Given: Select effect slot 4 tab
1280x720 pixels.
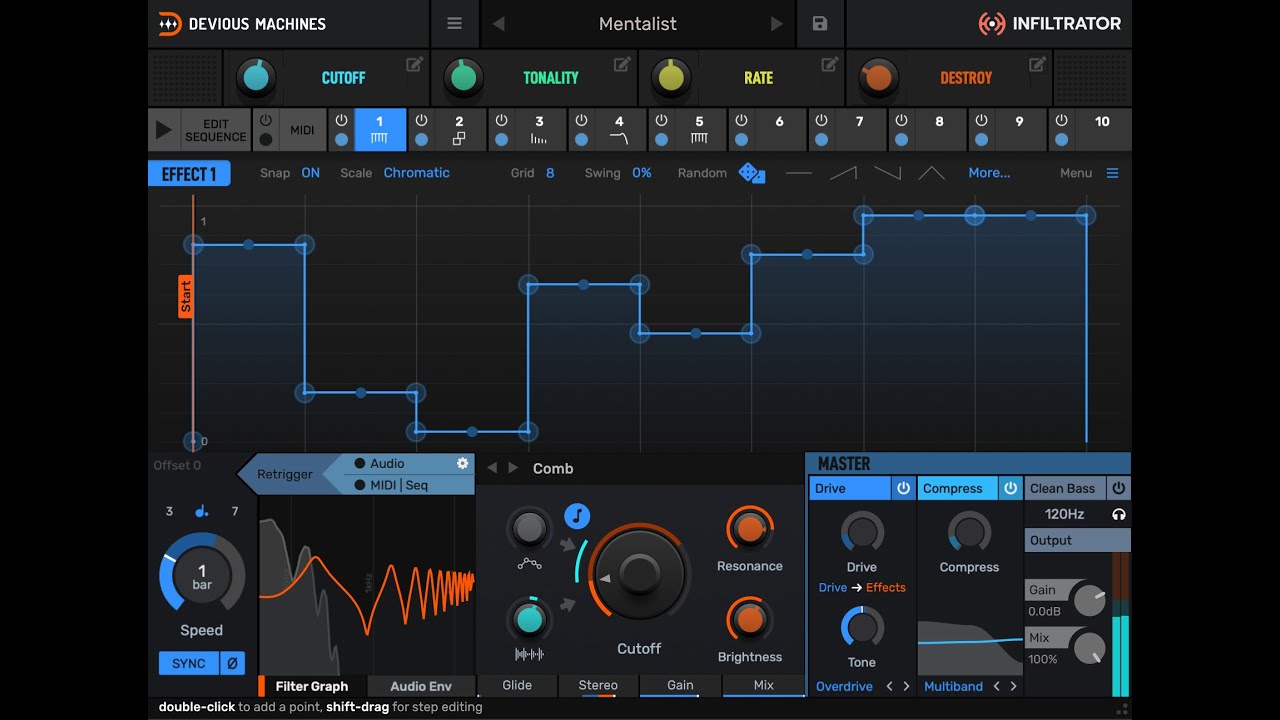Looking at the screenshot, I should [619, 130].
